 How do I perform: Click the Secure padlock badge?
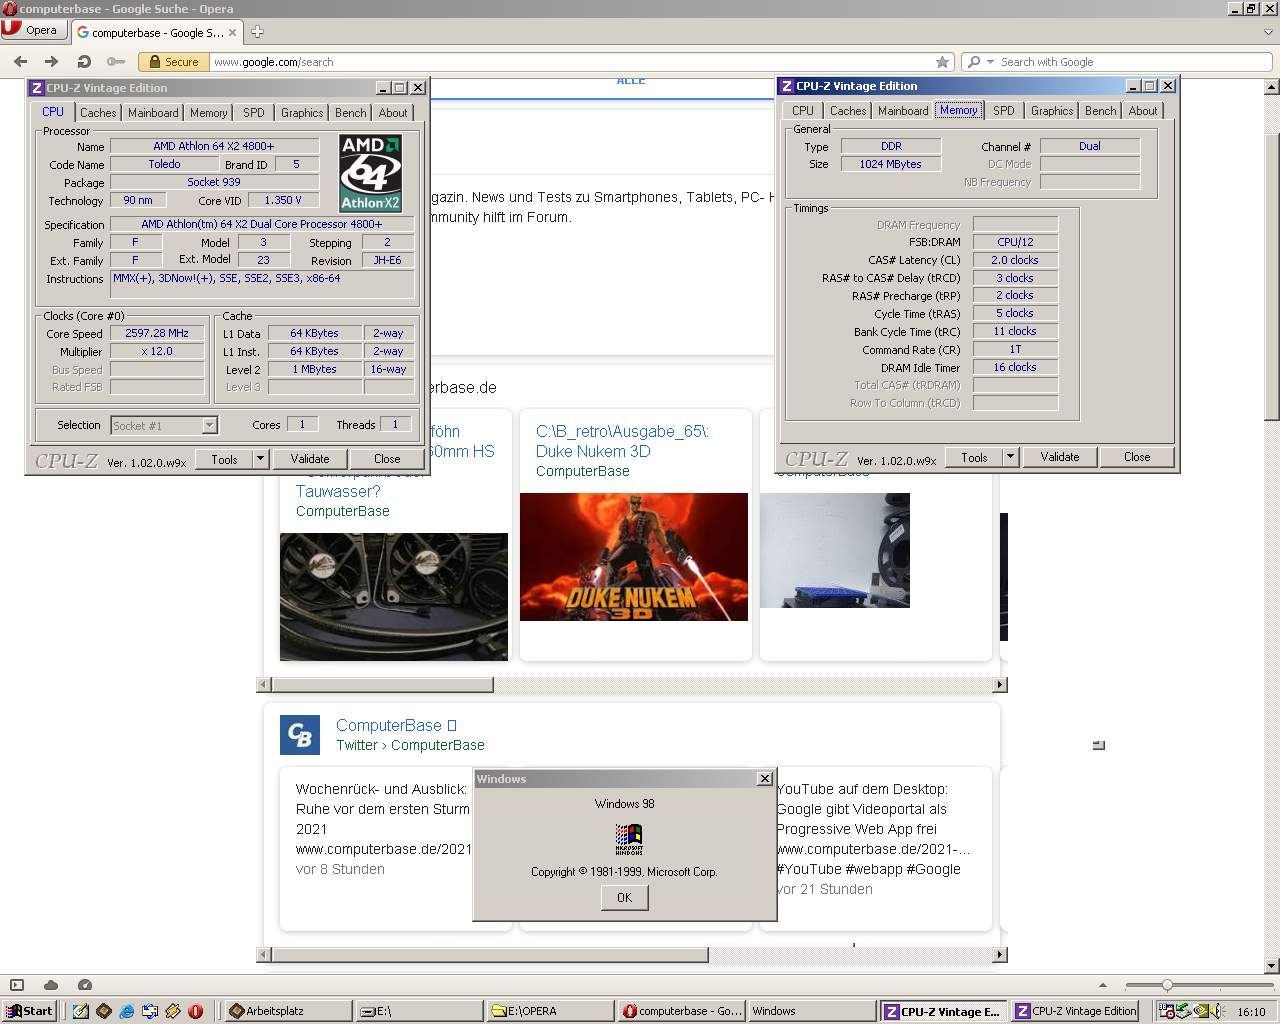click(x=173, y=62)
